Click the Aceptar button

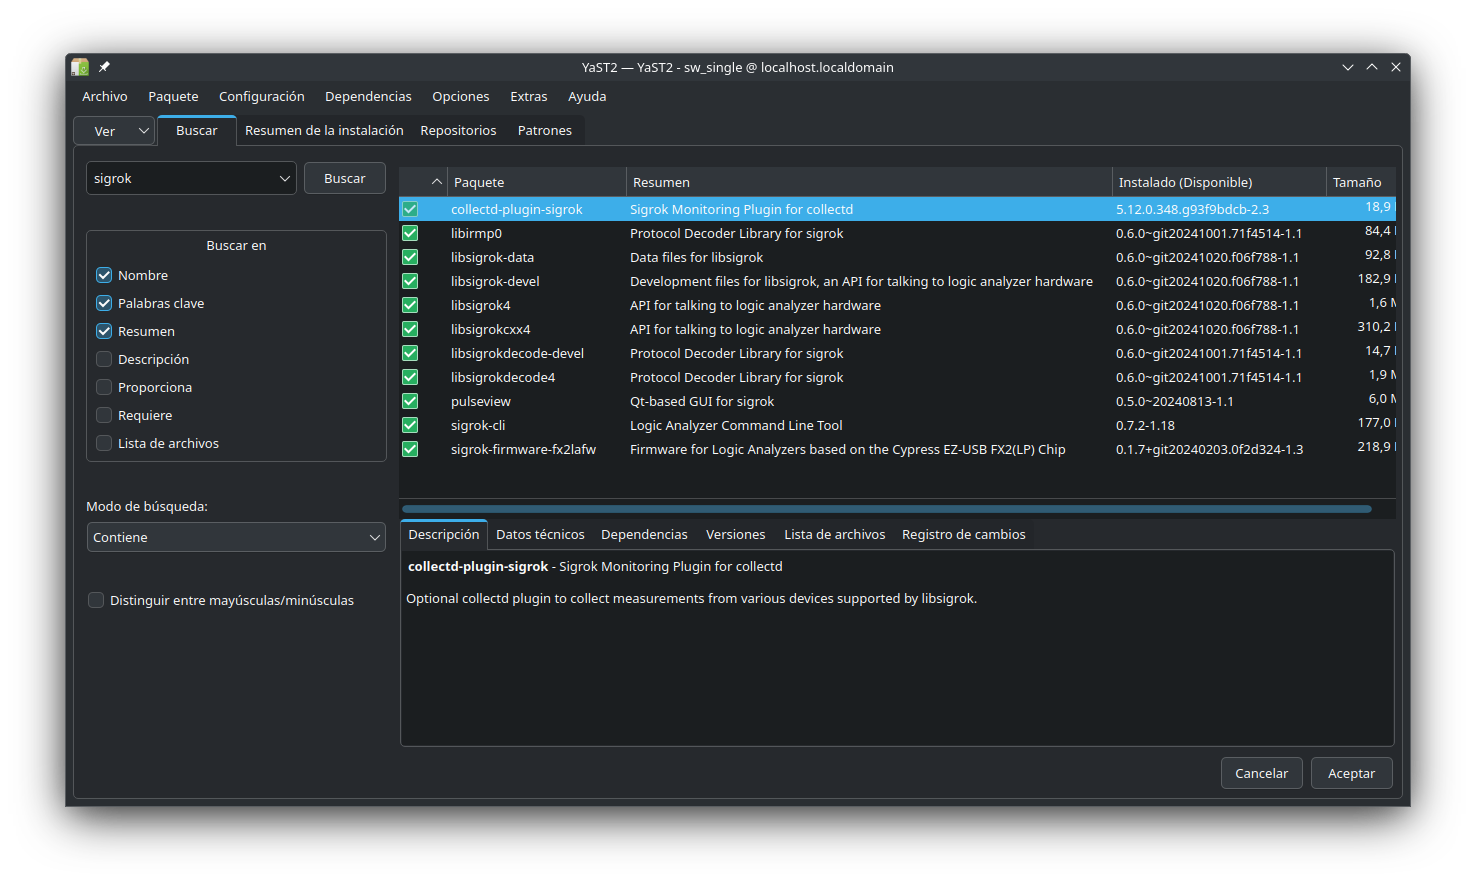1352,773
